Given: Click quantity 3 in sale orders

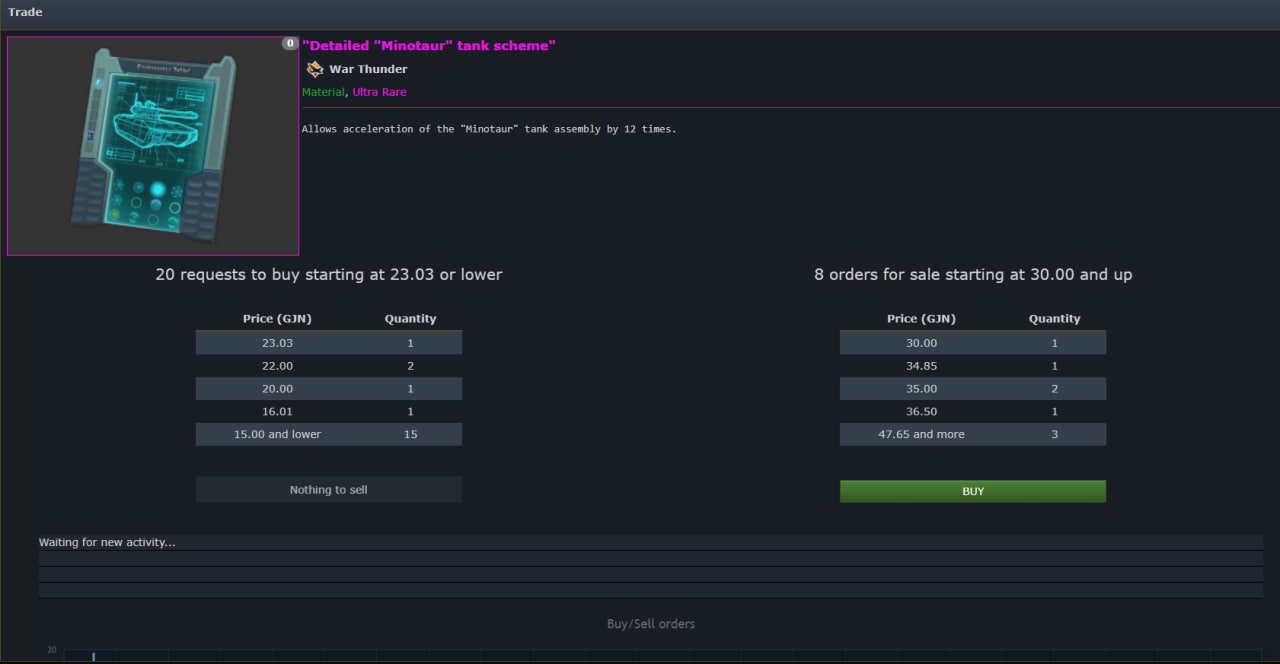Looking at the screenshot, I should point(1055,434).
